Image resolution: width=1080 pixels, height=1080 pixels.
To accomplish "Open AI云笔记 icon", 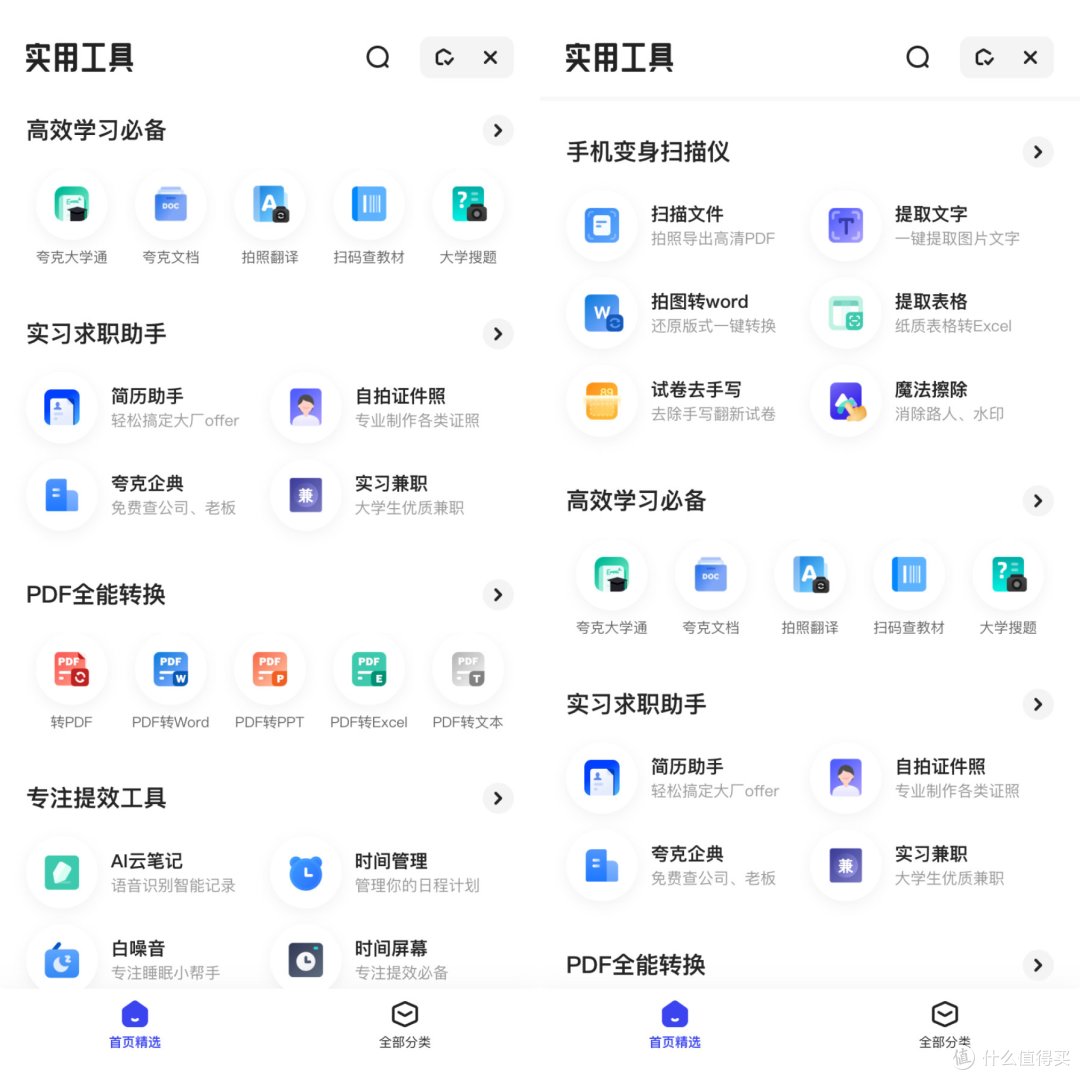I will [x=62, y=872].
